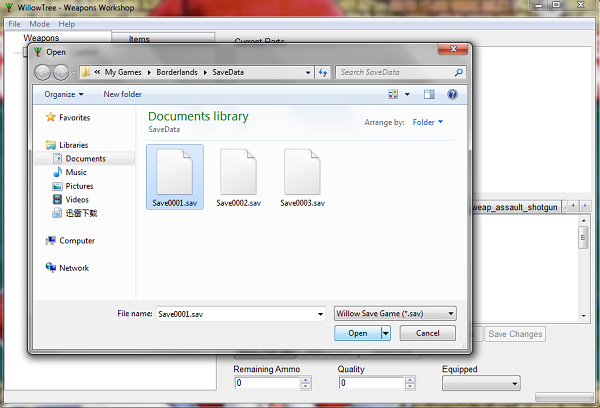Click New folder in the toolbar
This screenshot has height=408, width=600.
[x=122, y=94]
